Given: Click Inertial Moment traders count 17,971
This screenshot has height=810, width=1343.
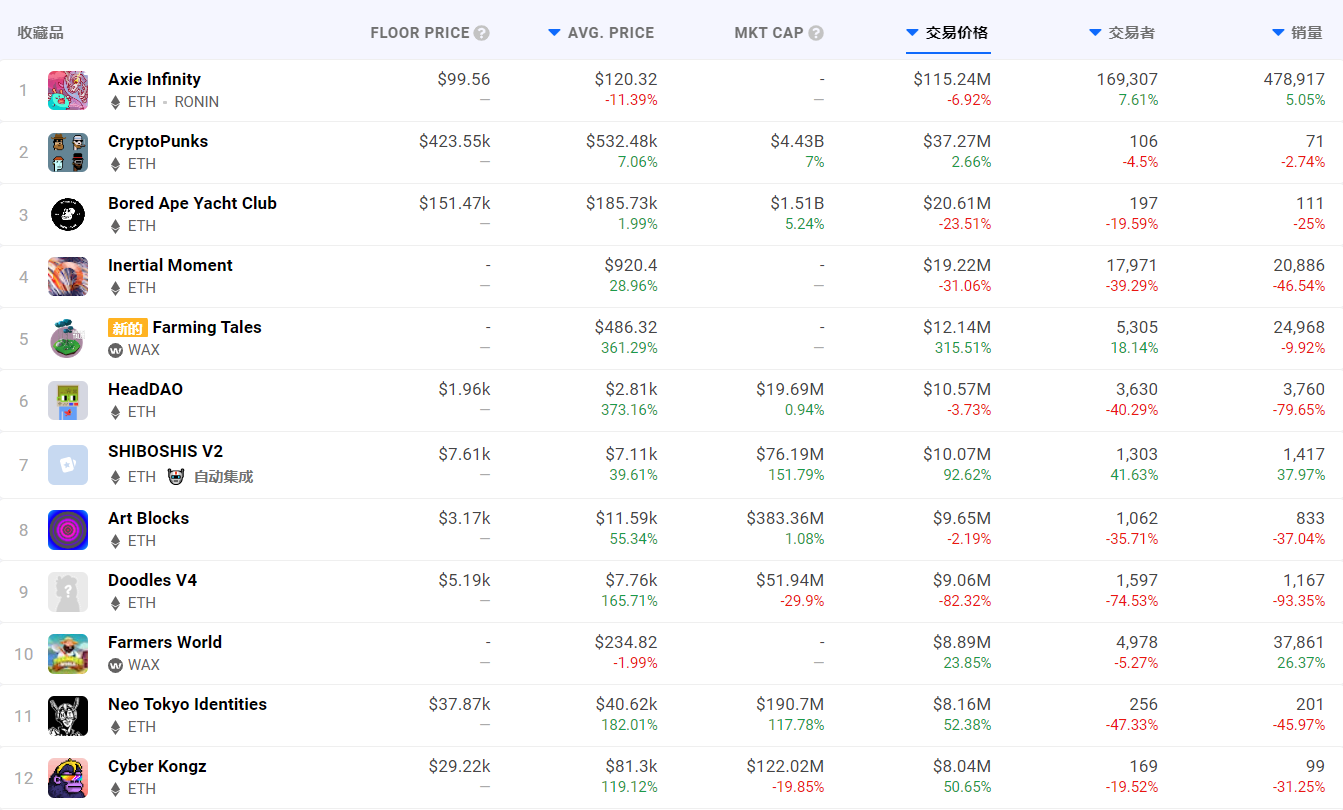Looking at the screenshot, I should click(x=1132, y=265).
